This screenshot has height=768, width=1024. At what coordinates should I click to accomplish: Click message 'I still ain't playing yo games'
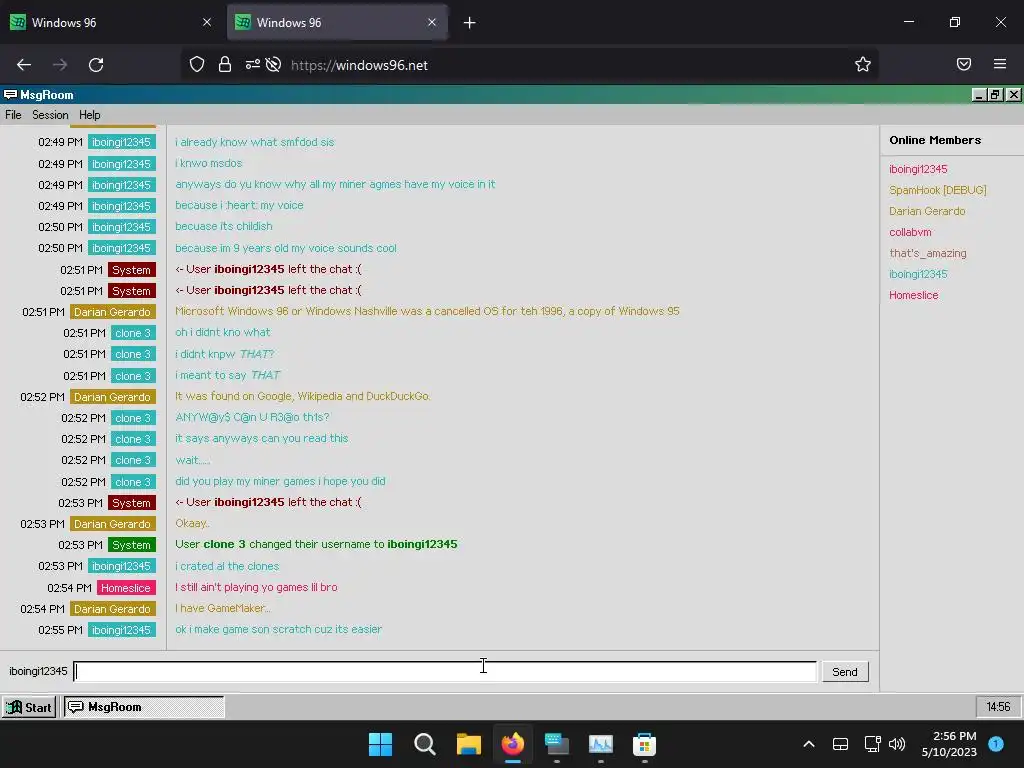pyautogui.click(x=256, y=587)
